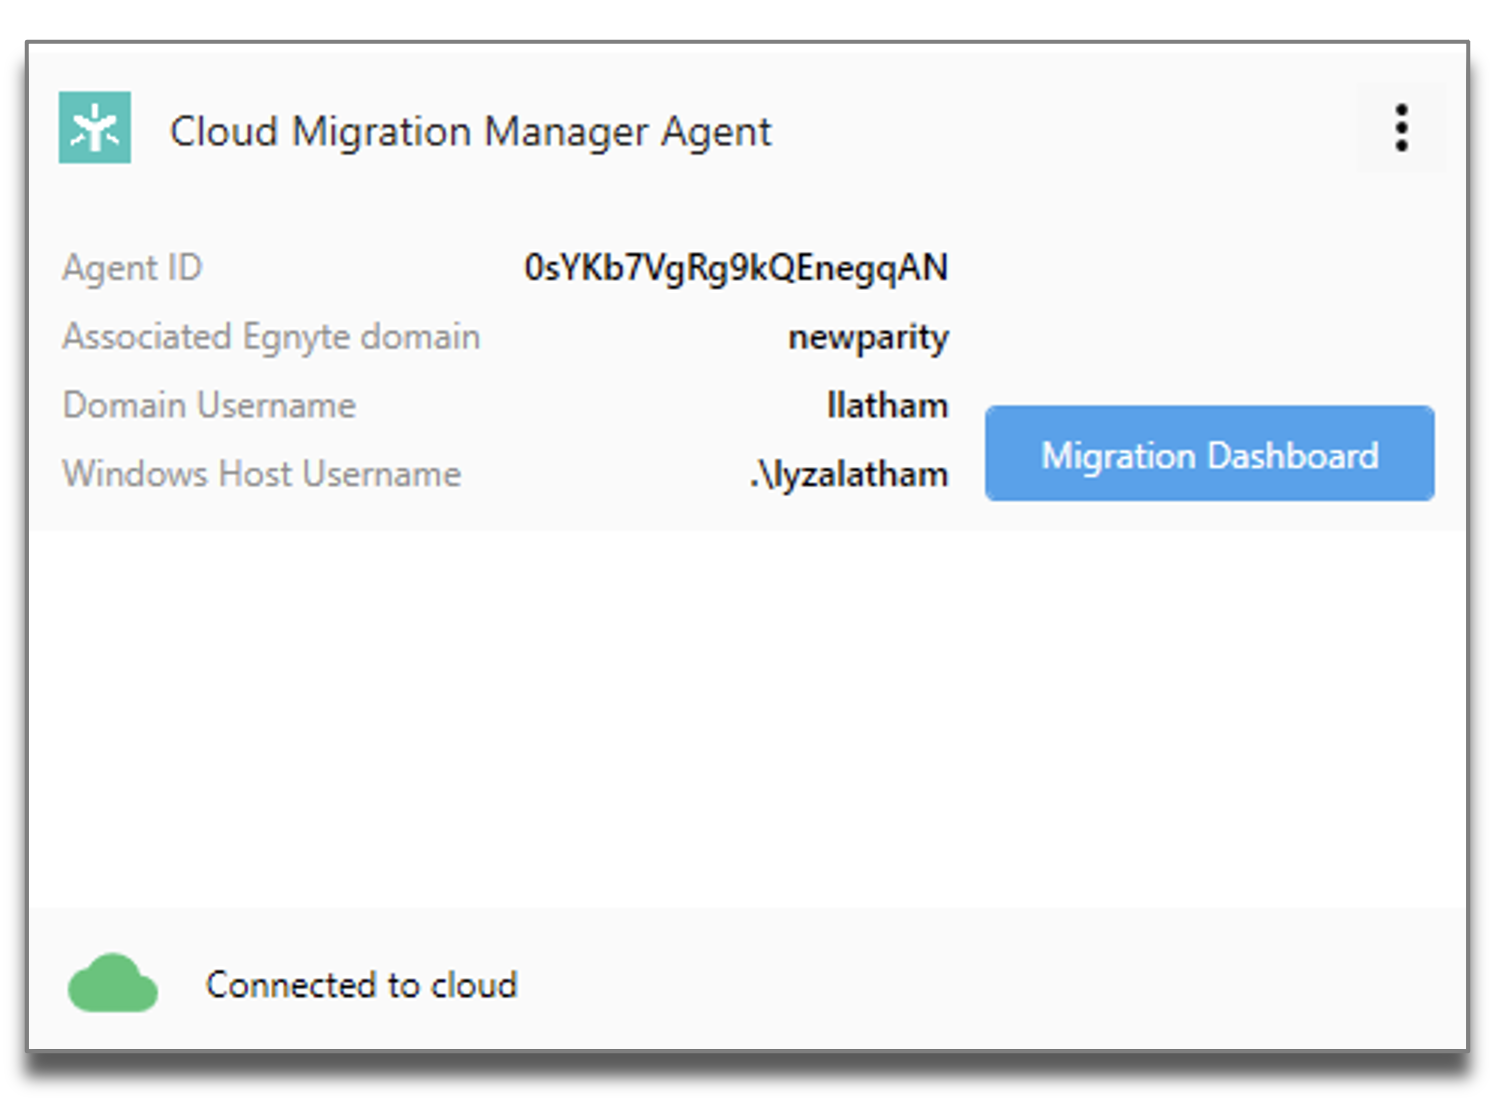Open the three-dot options menu
The width and height of the screenshot is (1490, 1098).
[x=1401, y=128]
